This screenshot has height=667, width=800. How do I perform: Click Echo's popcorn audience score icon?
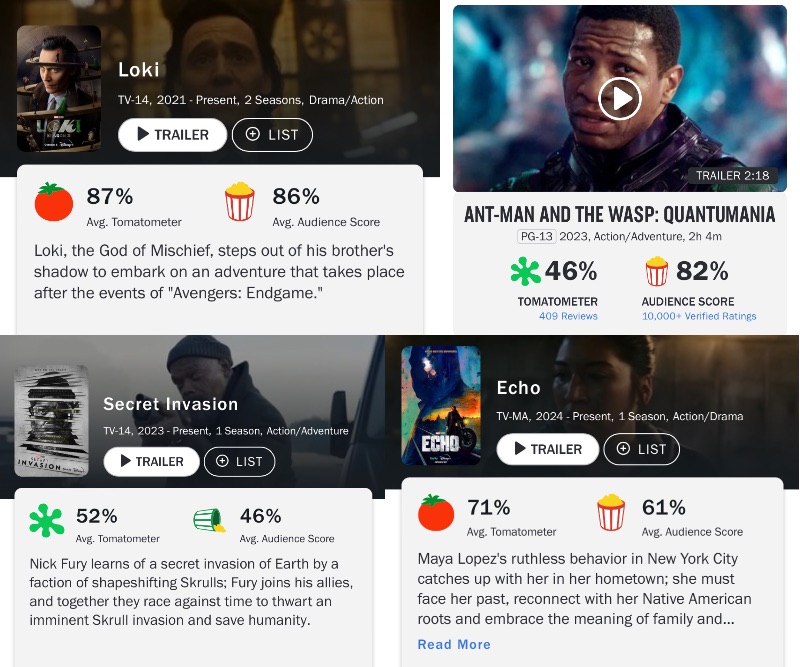tap(611, 513)
